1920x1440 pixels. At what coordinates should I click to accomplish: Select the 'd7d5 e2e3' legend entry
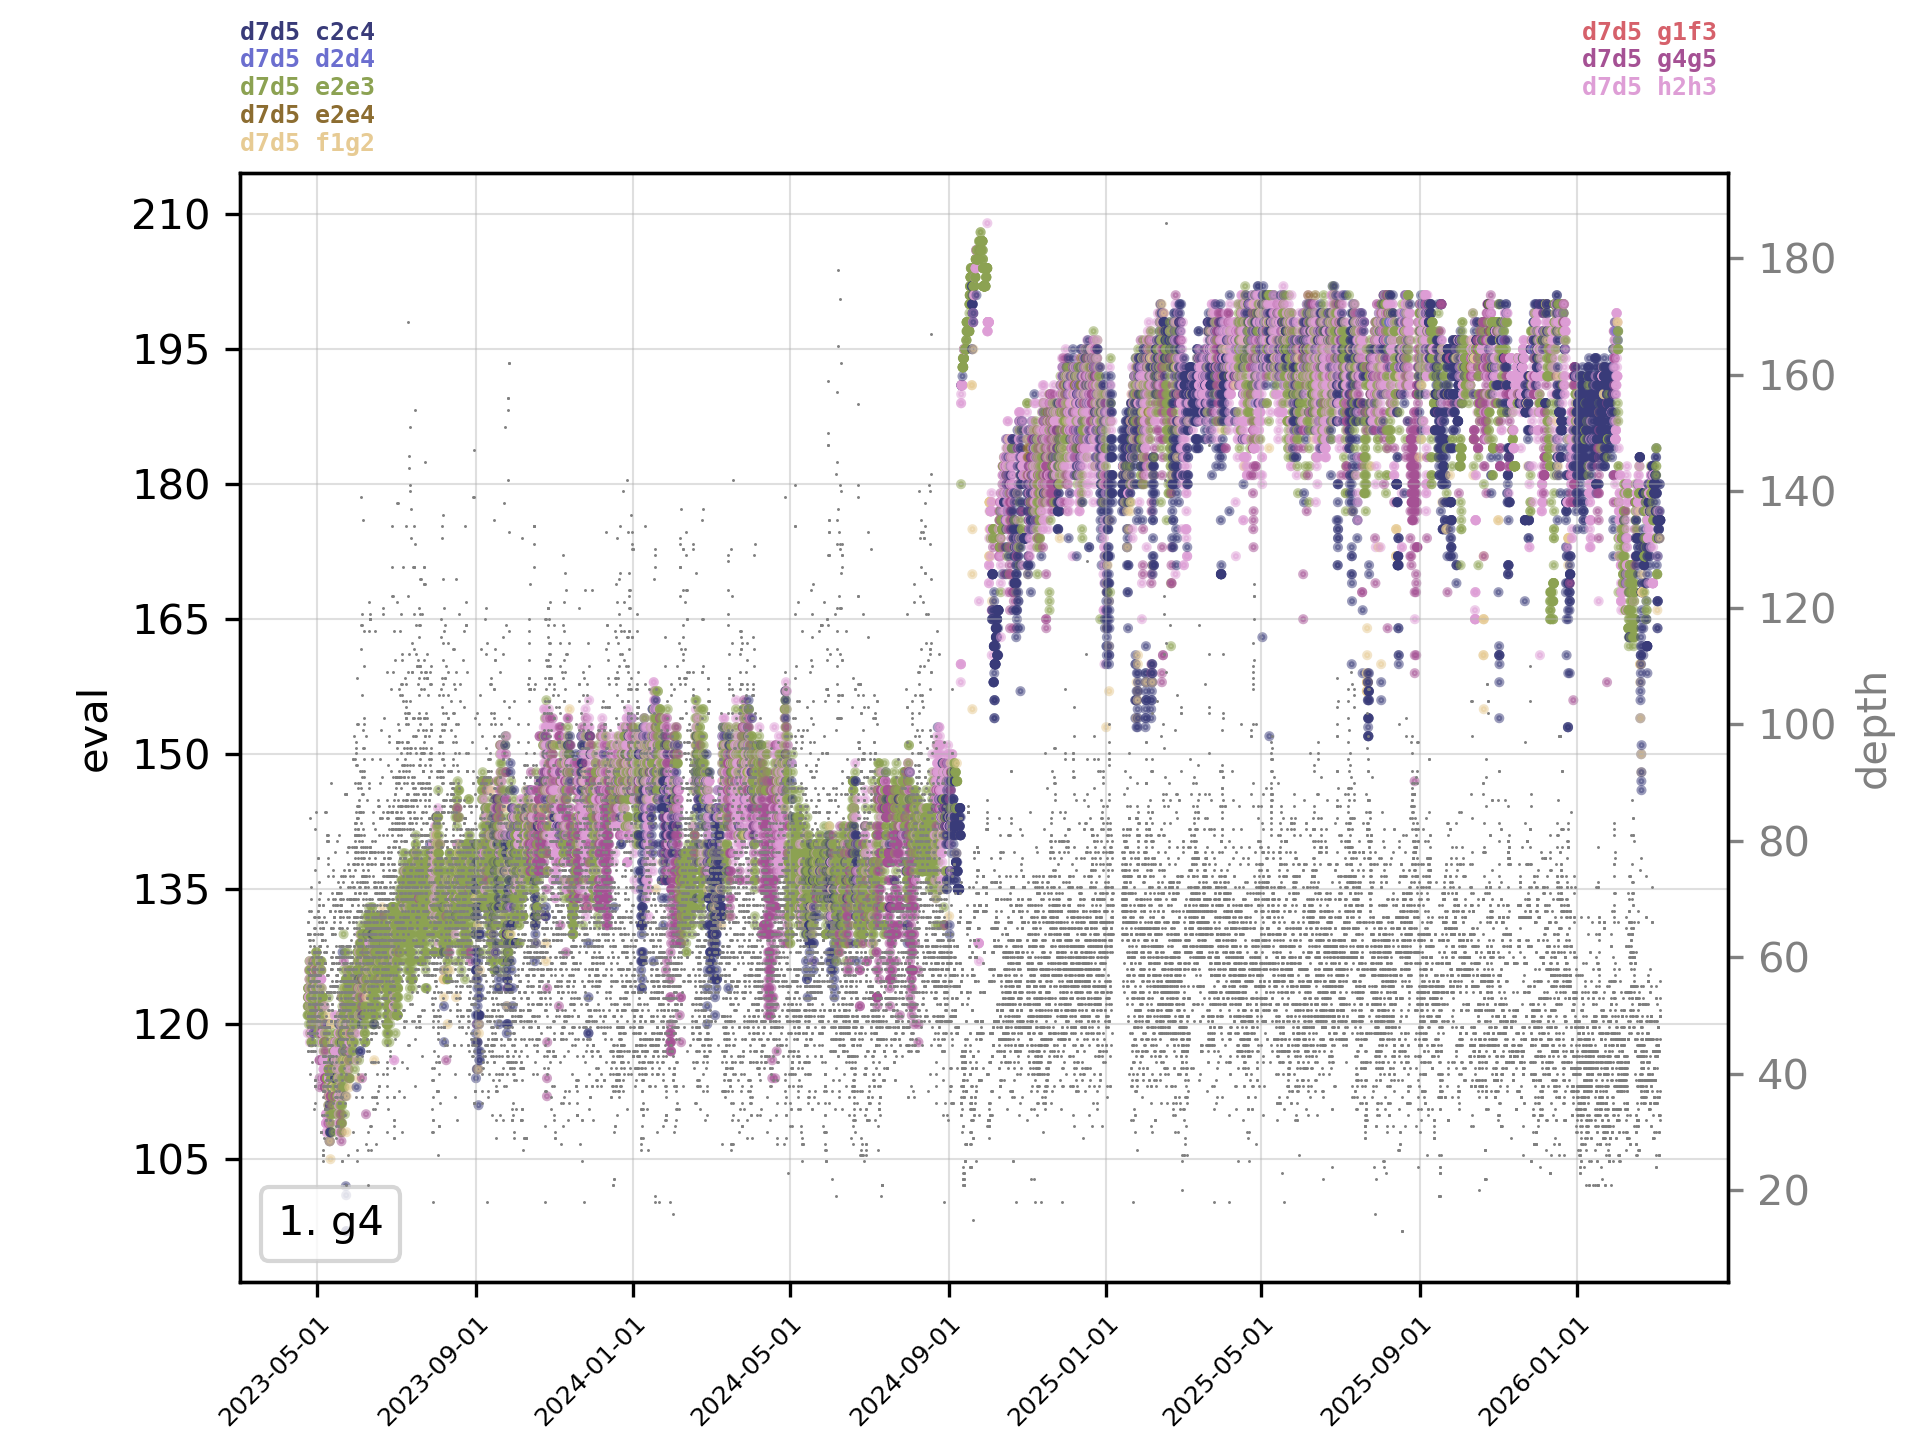(x=307, y=87)
